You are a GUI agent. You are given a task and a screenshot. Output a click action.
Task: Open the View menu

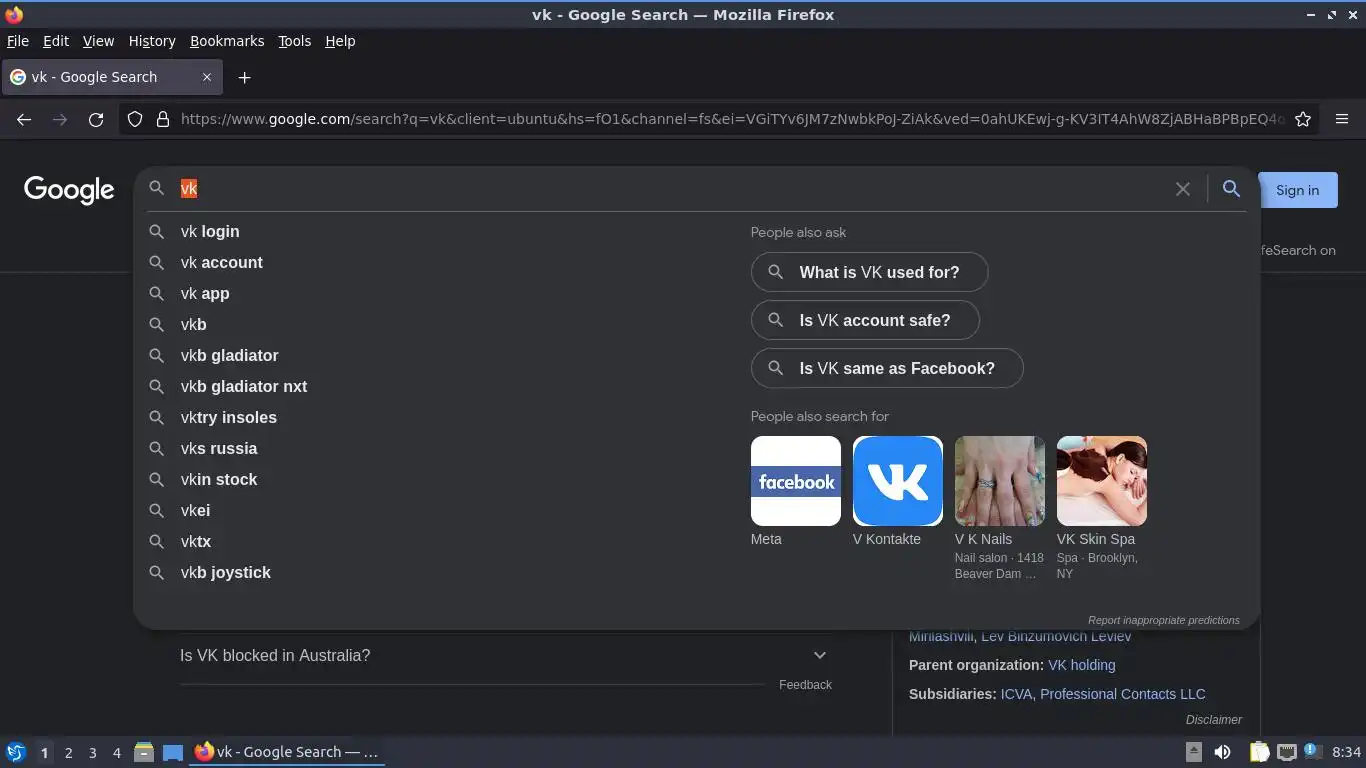click(98, 41)
